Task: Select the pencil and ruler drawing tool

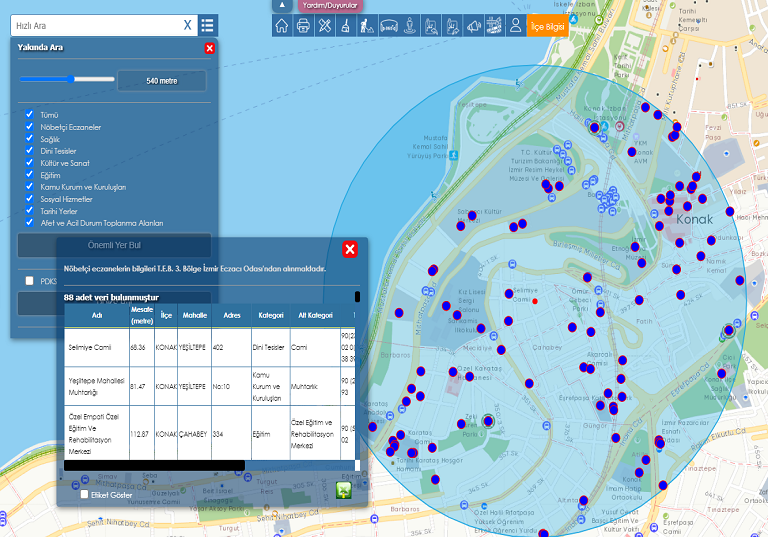Action: (324, 26)
